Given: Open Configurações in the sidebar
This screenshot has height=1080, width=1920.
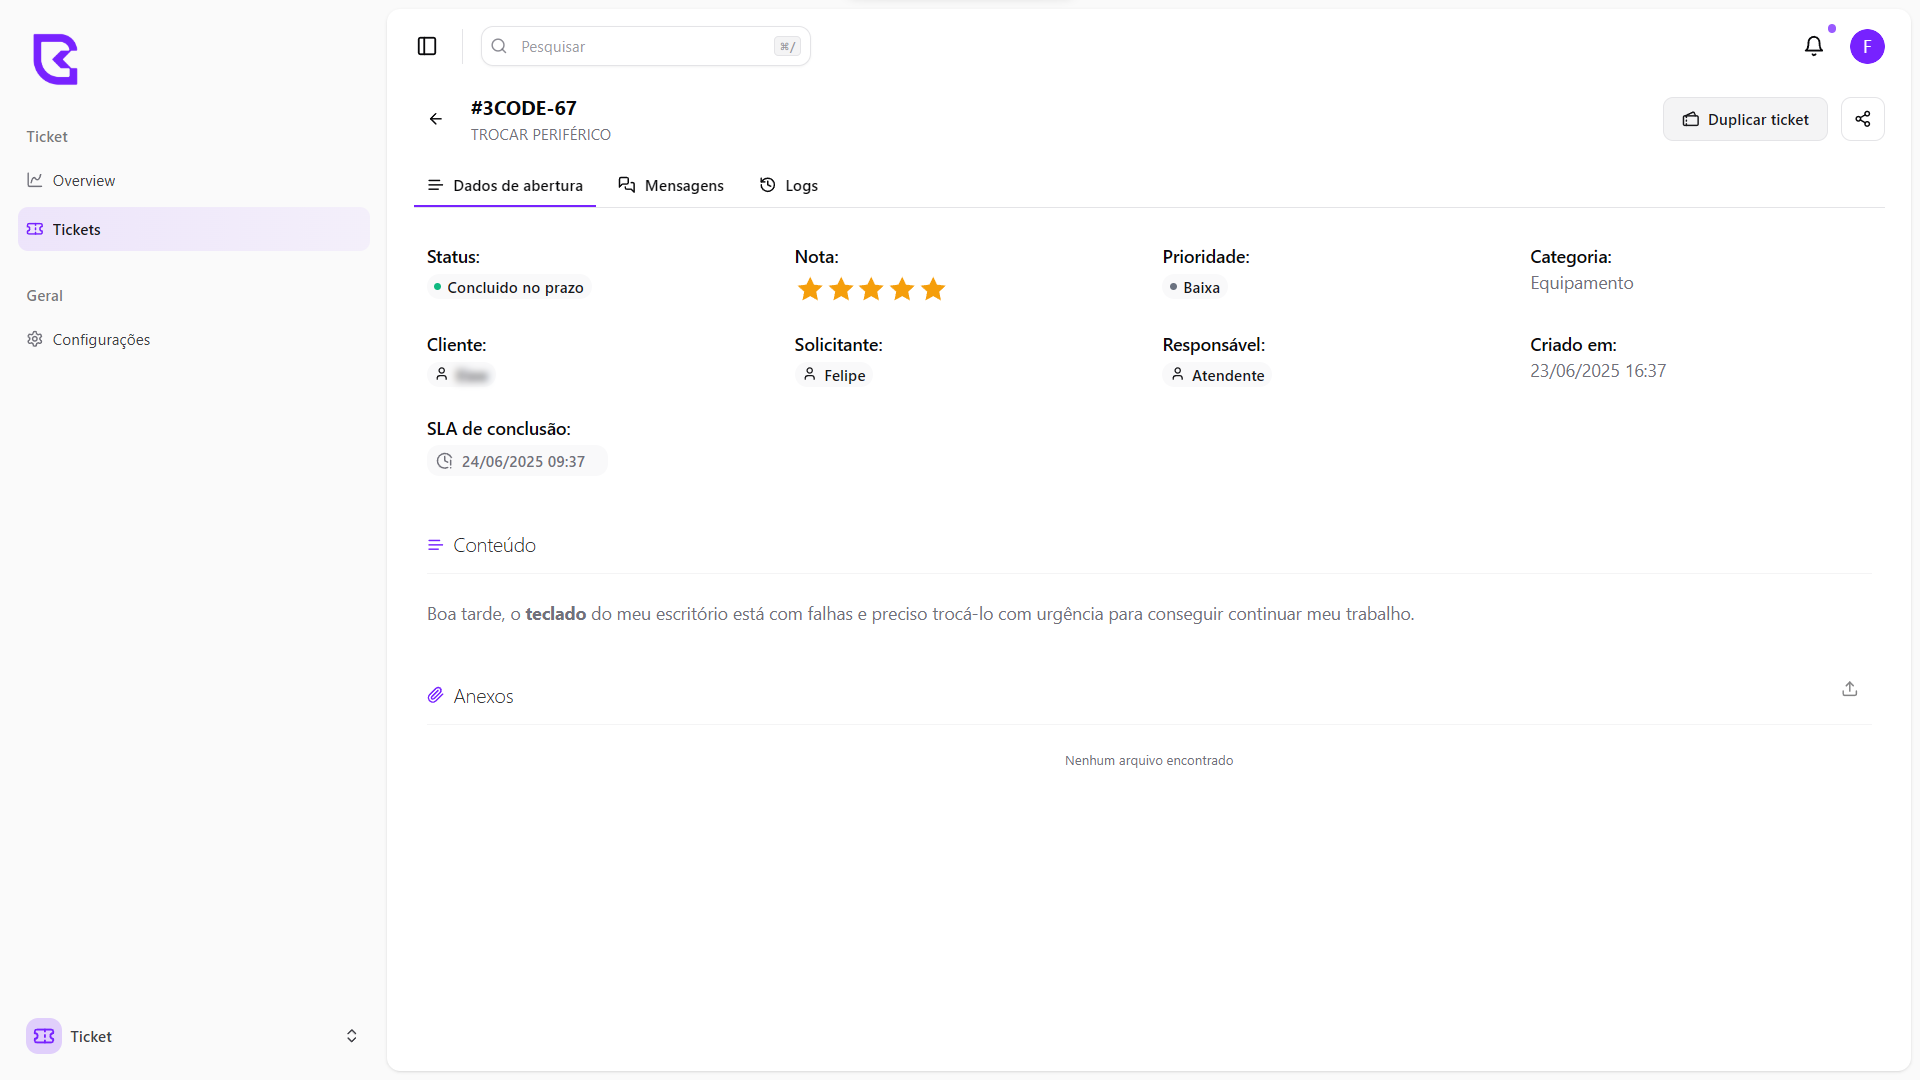Looking at the screenshot, I should pos(101,339).
